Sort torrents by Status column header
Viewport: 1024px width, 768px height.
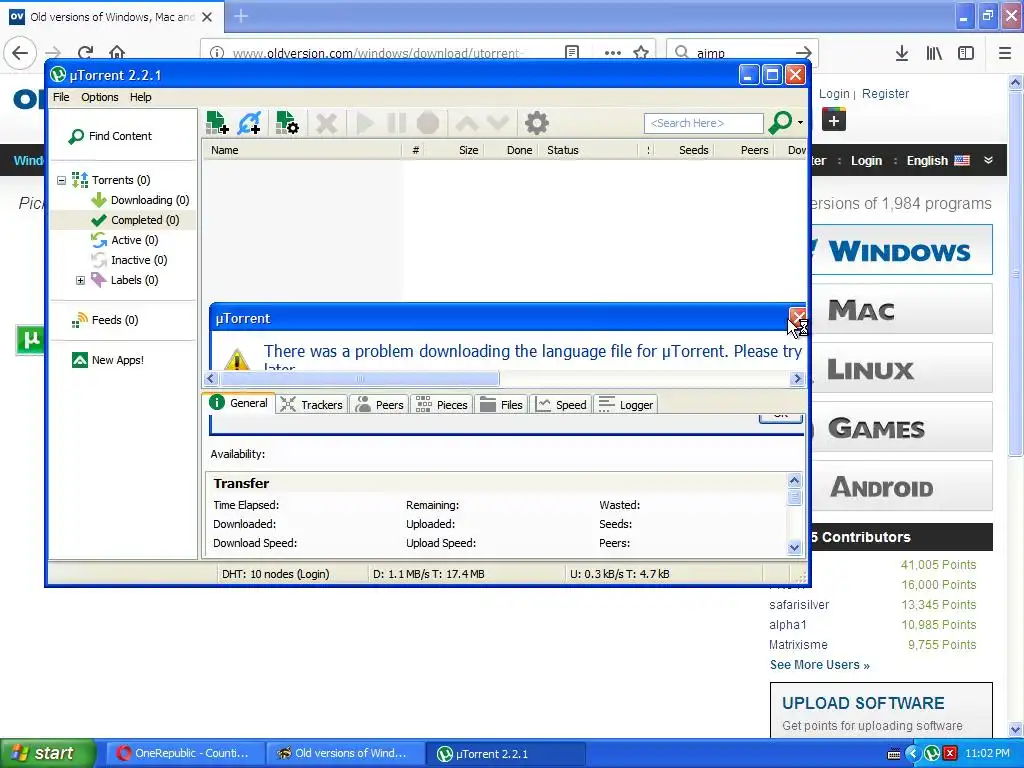[x=588, y=150]
